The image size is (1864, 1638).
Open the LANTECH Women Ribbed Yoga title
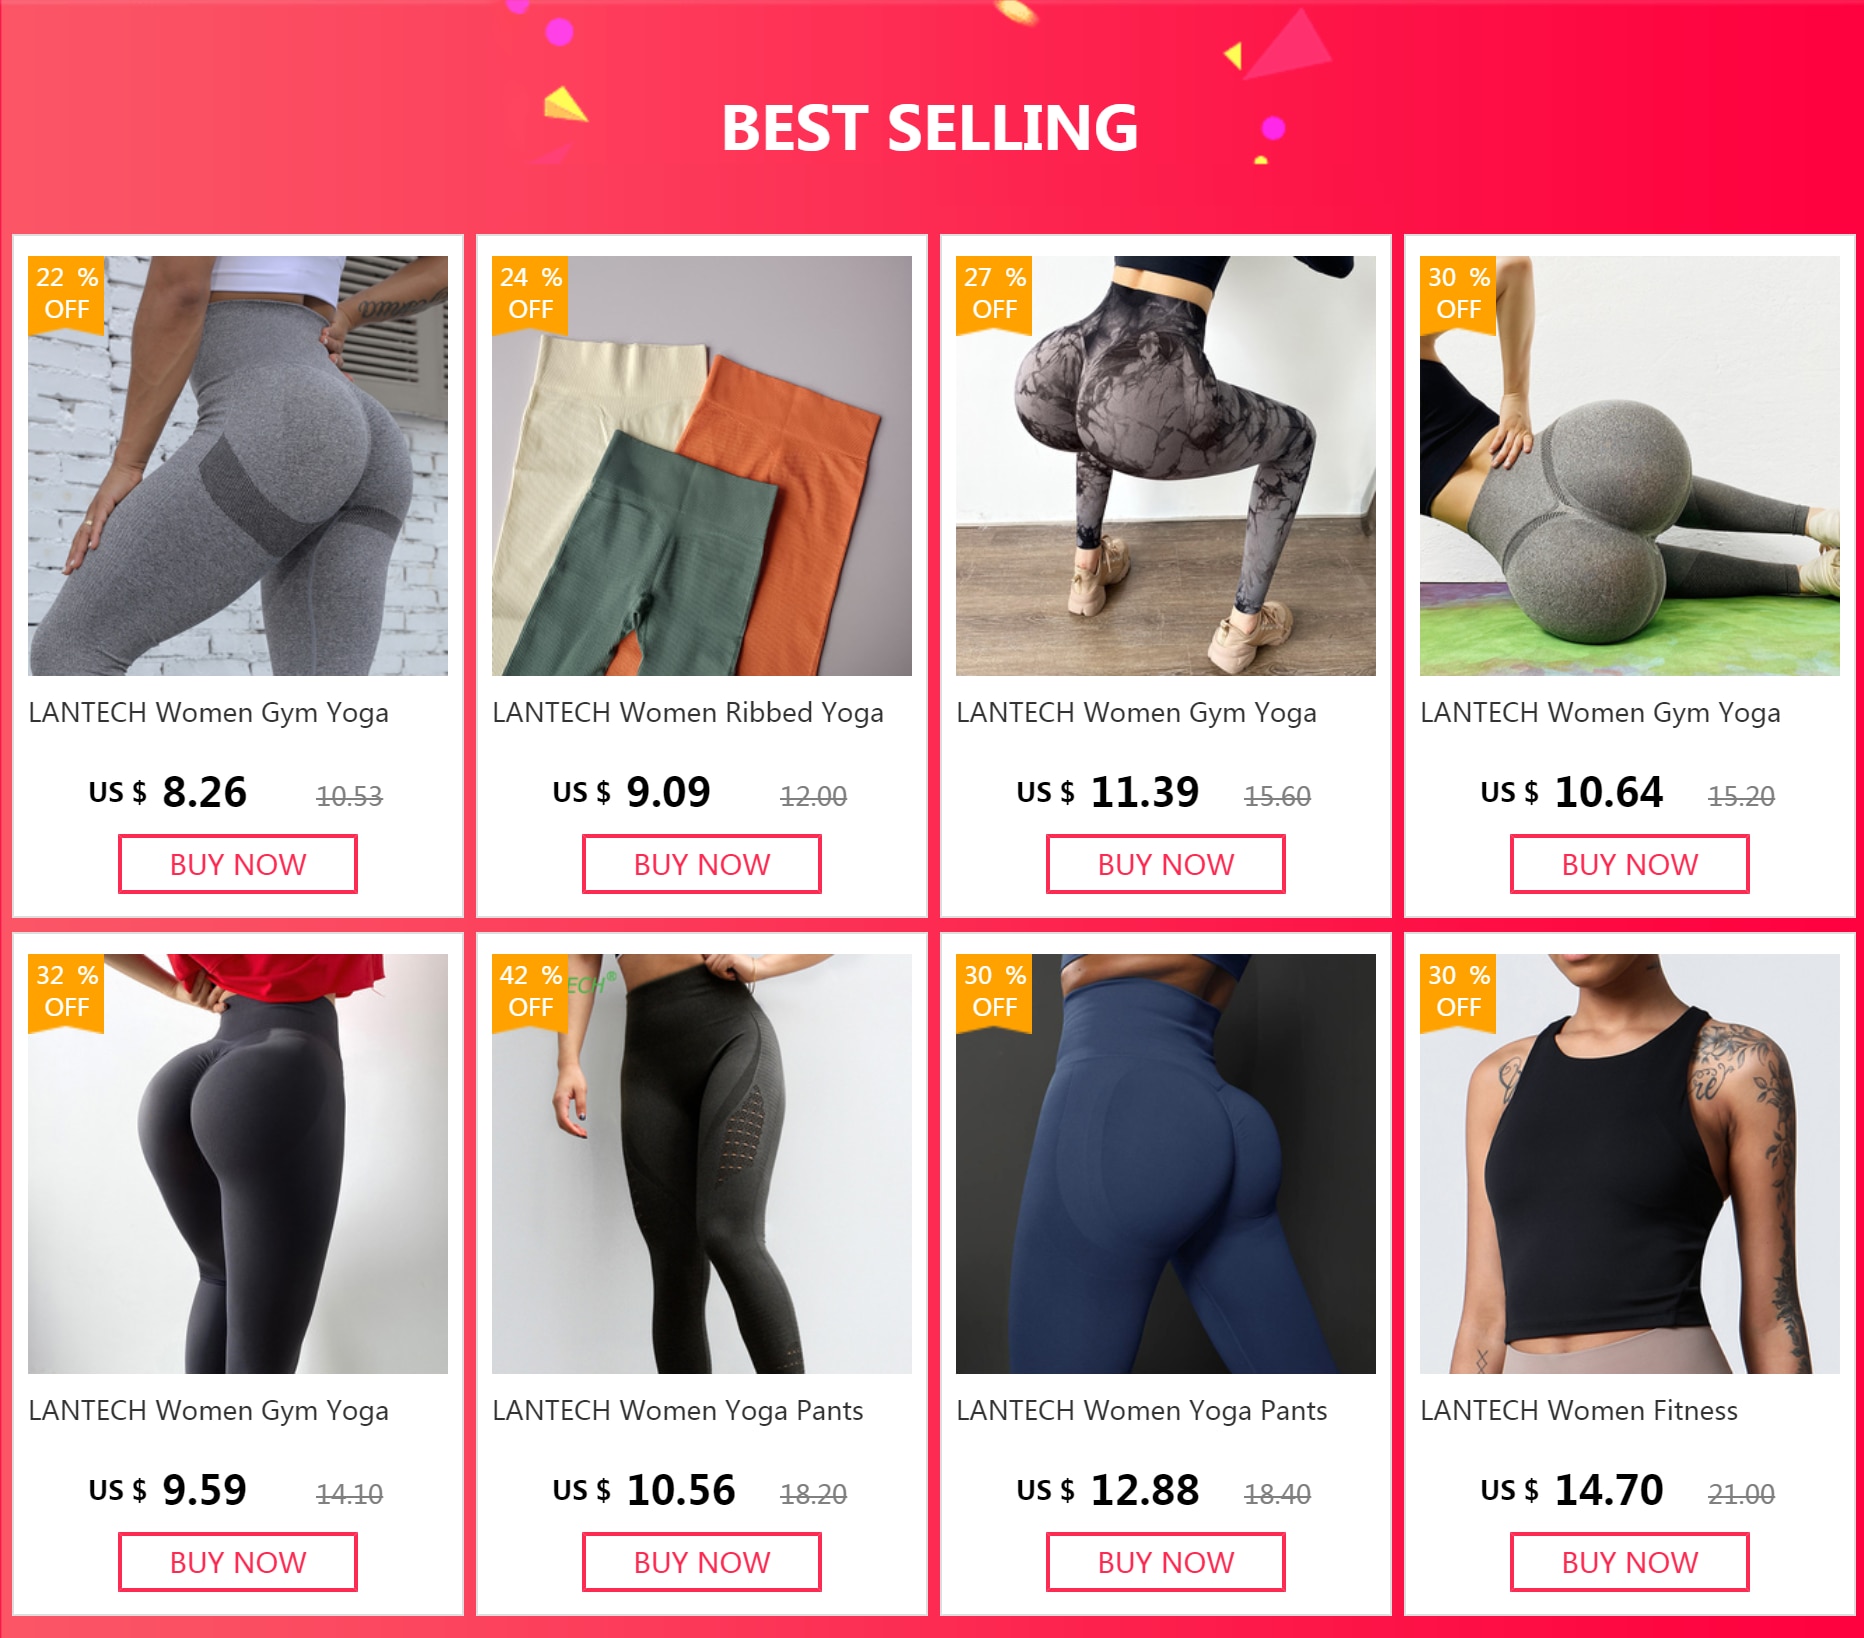click(x=688, y=713)
